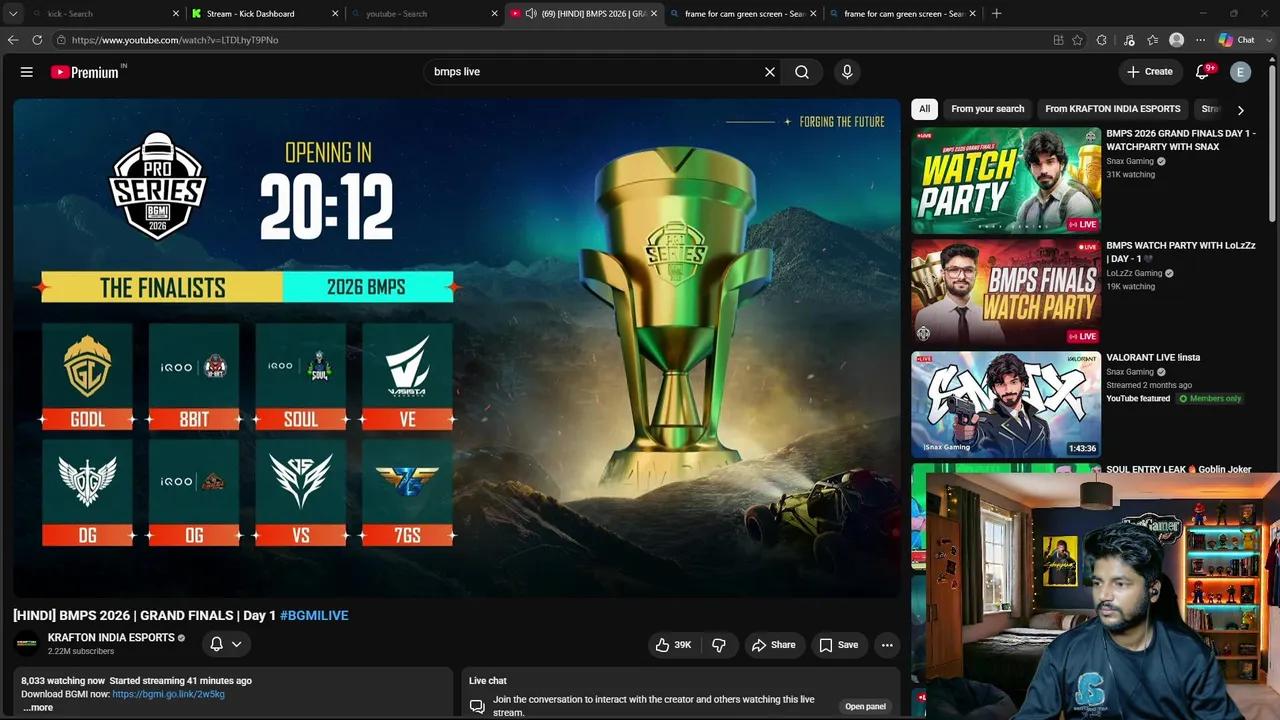This screenshot has height=720, width=1280.
Task: Expand notification preferences chevron beside bell
Action: tap(237, 644)
